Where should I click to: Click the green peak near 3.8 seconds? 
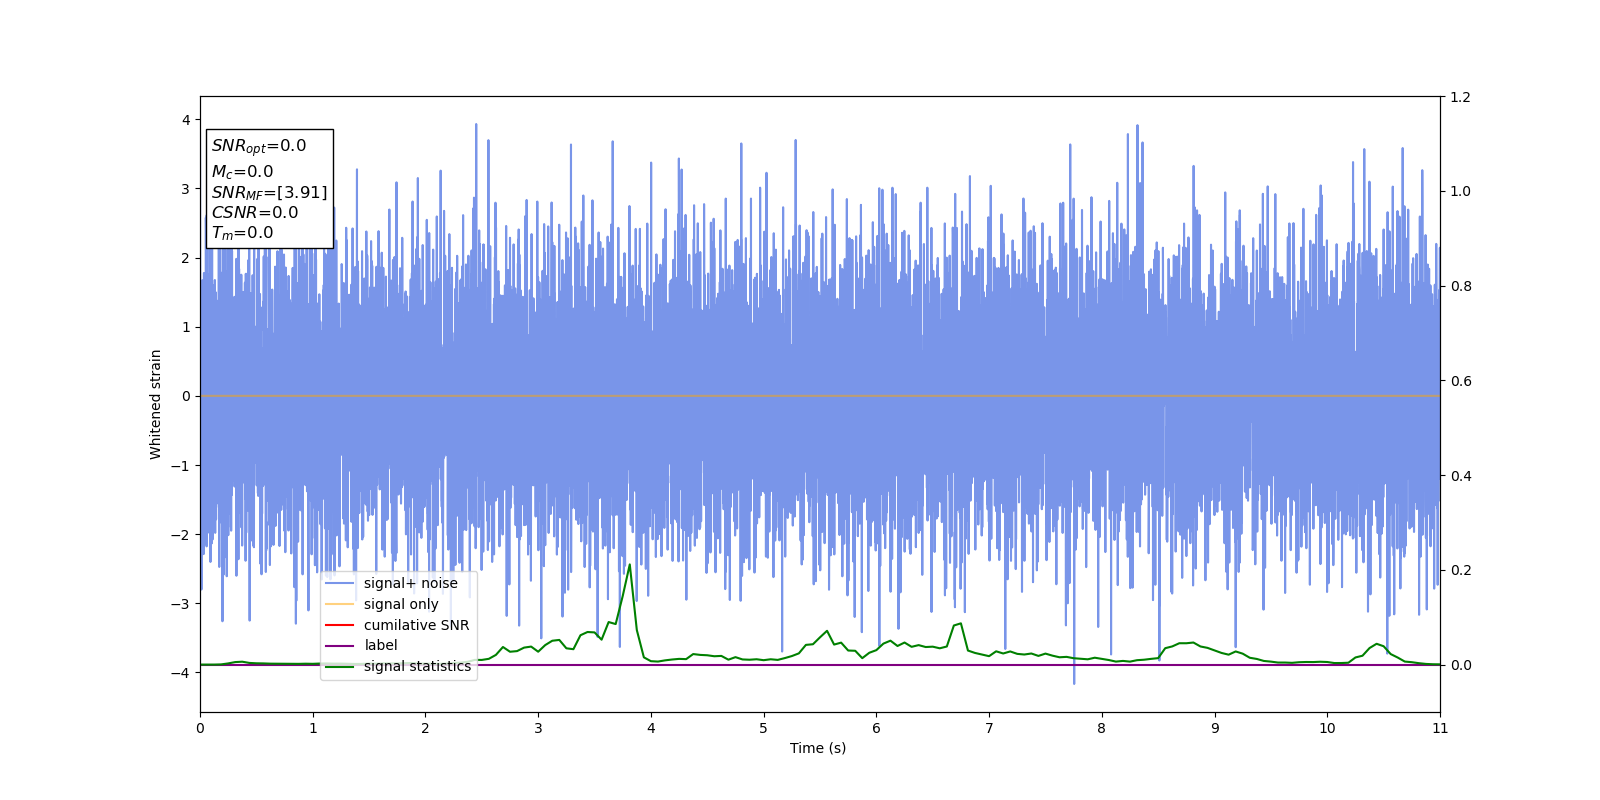(629, 566)
